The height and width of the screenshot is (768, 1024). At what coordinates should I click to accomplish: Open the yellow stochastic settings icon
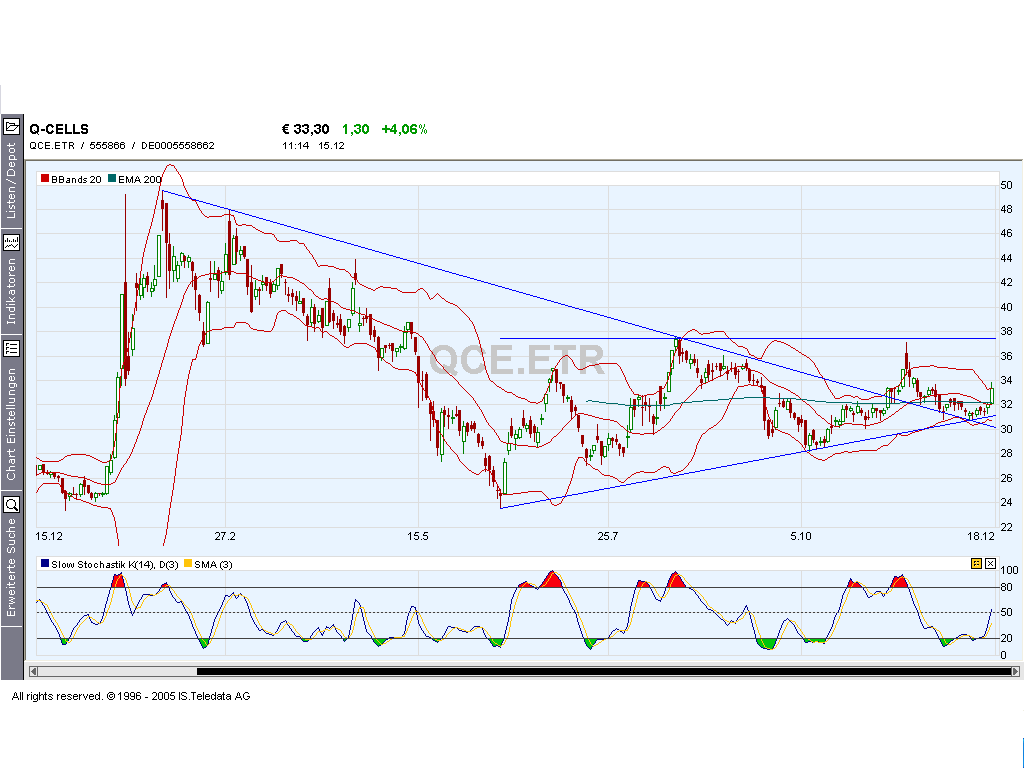coord(976,564)
